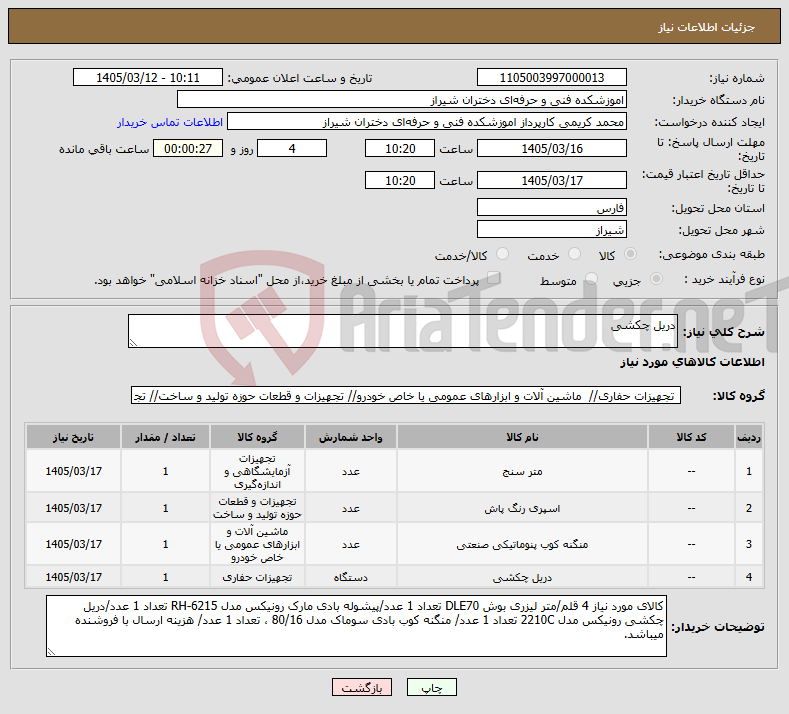This screenshot has height=714, width=789.
Task: Click the requester name field محمد کریمی
Action: 427,122
